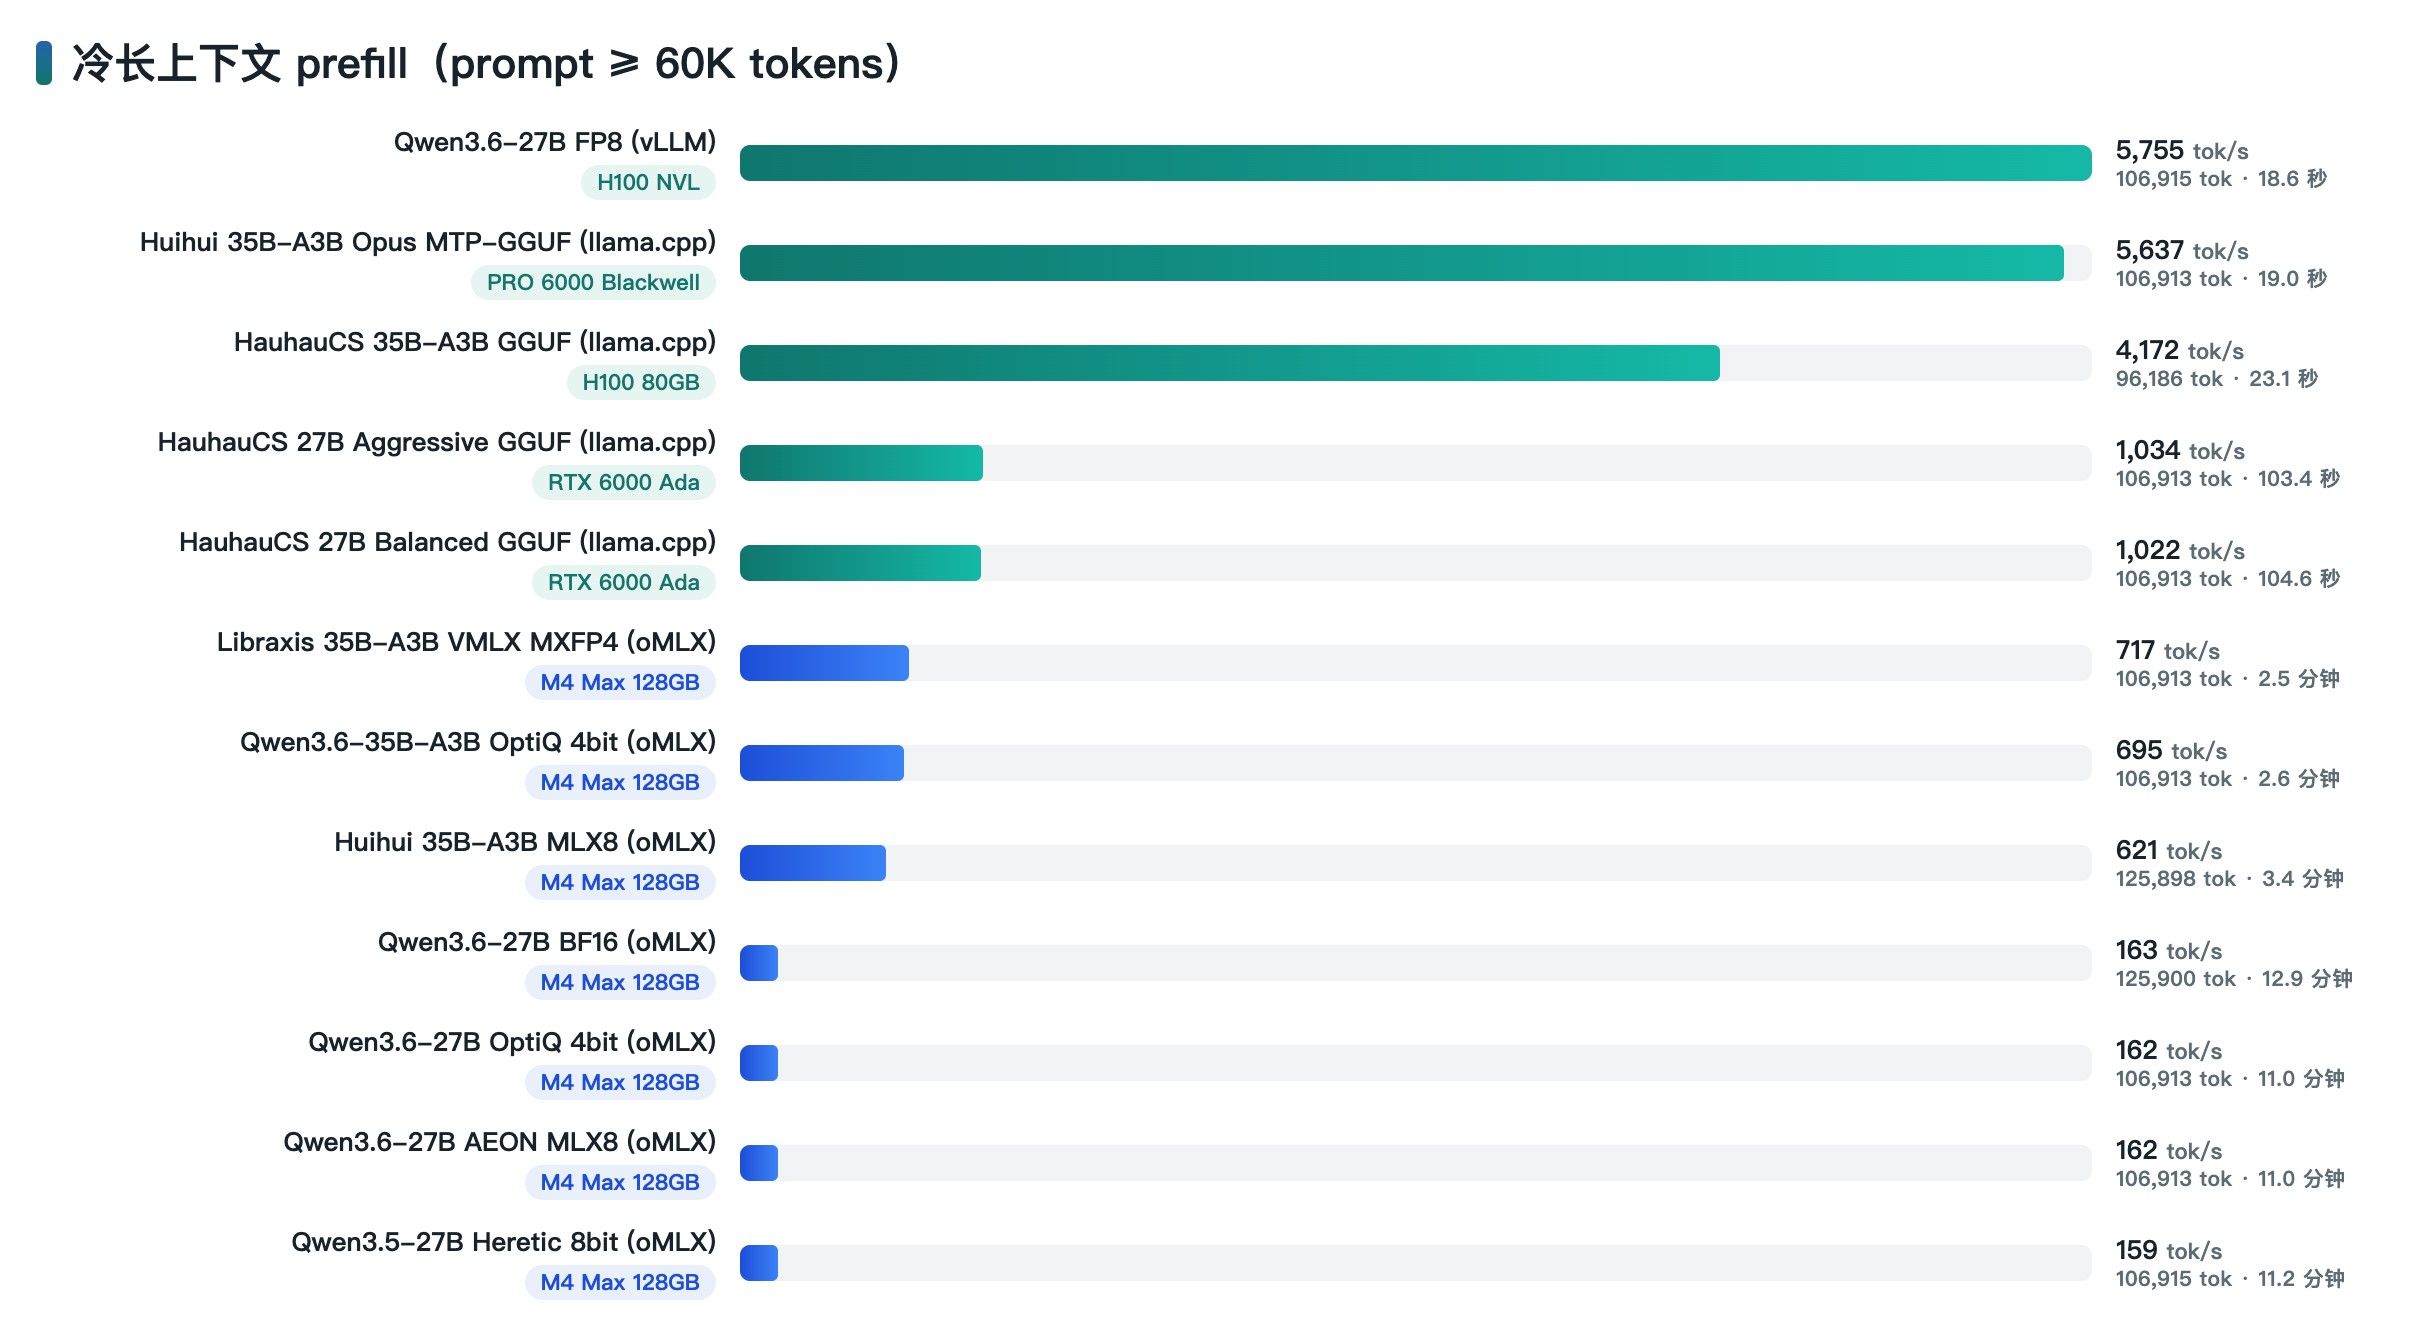Select "162 tok/s" for Qwen3.6-27B OptiQ 4bit

2169,1051
